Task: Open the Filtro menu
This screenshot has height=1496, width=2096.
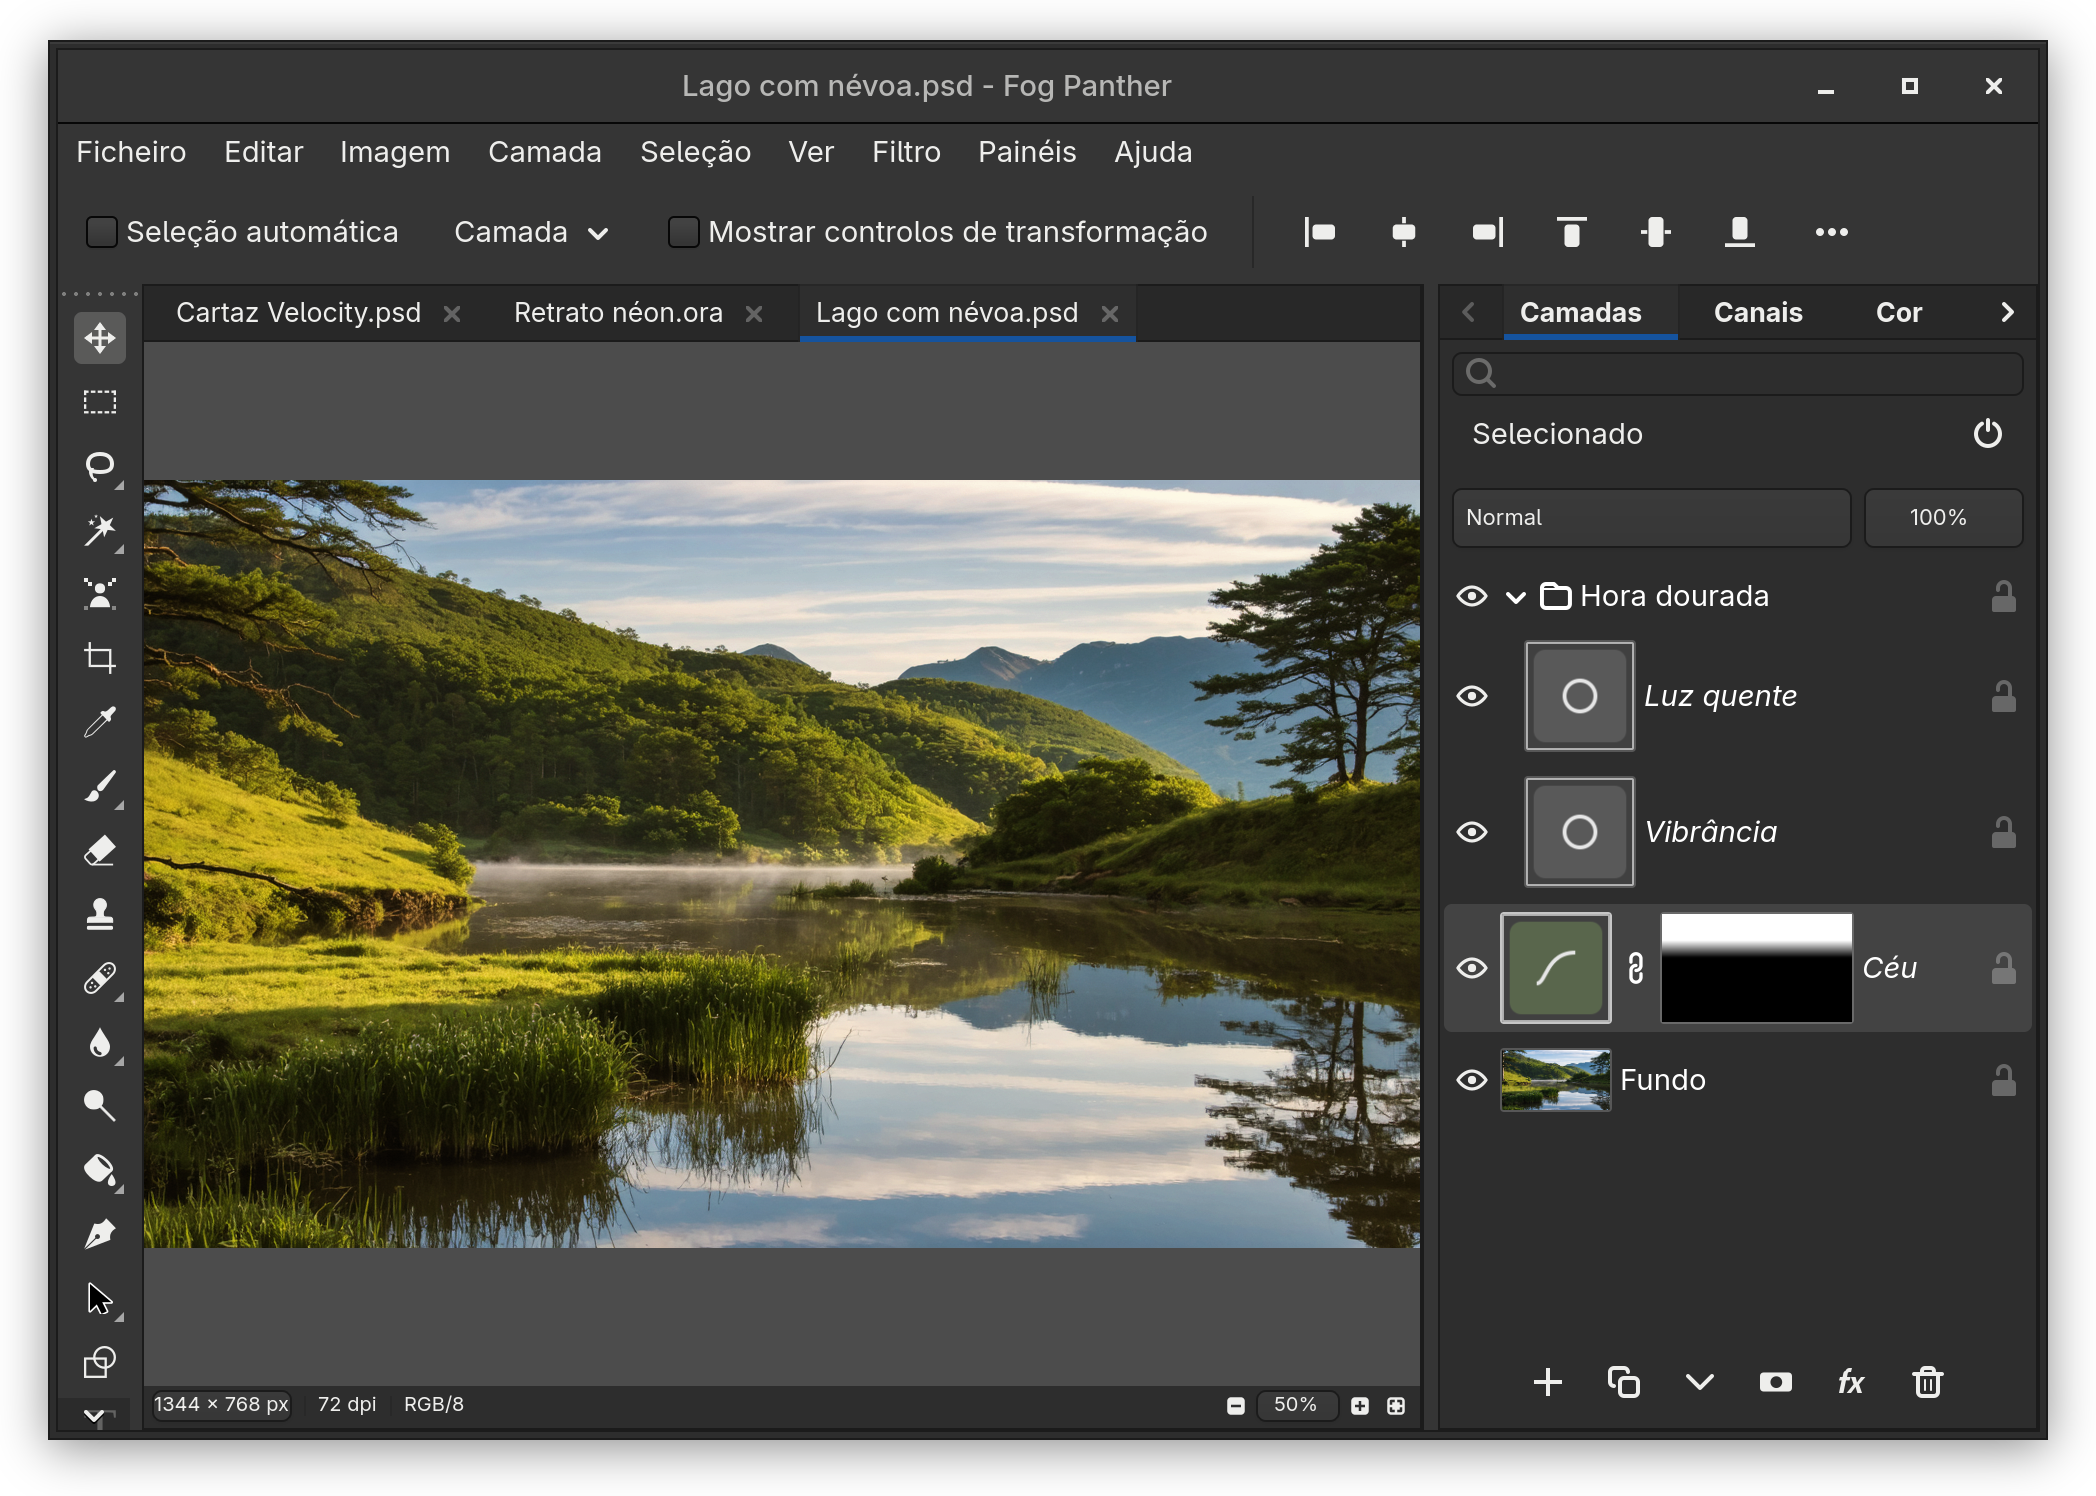Action: [906, 152]
